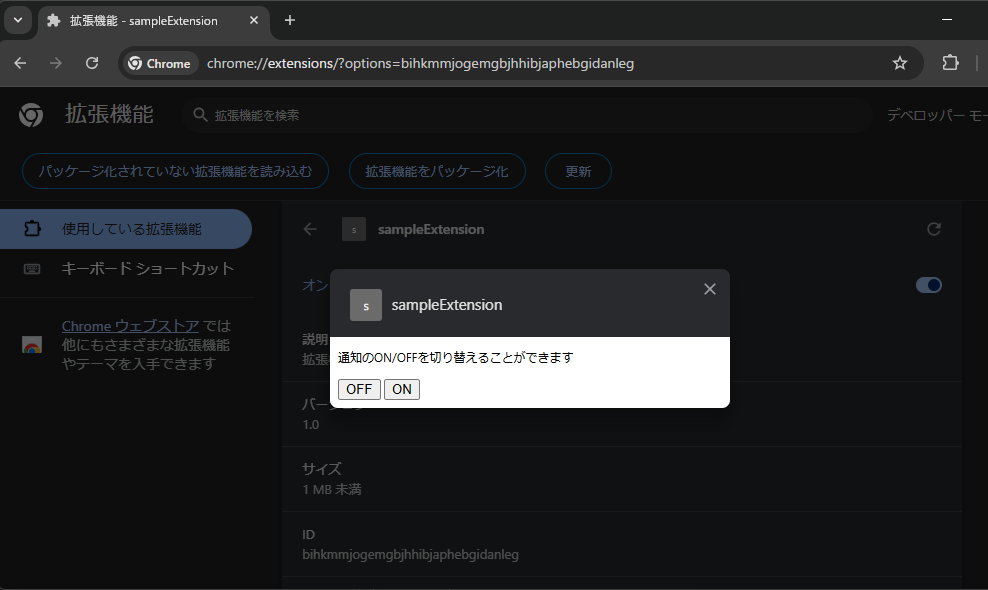Image resolution: width=988 pixels, height=590 pixels.
Task: Click the Chrome logo chip in the address bar
Action: pos(159,63)
